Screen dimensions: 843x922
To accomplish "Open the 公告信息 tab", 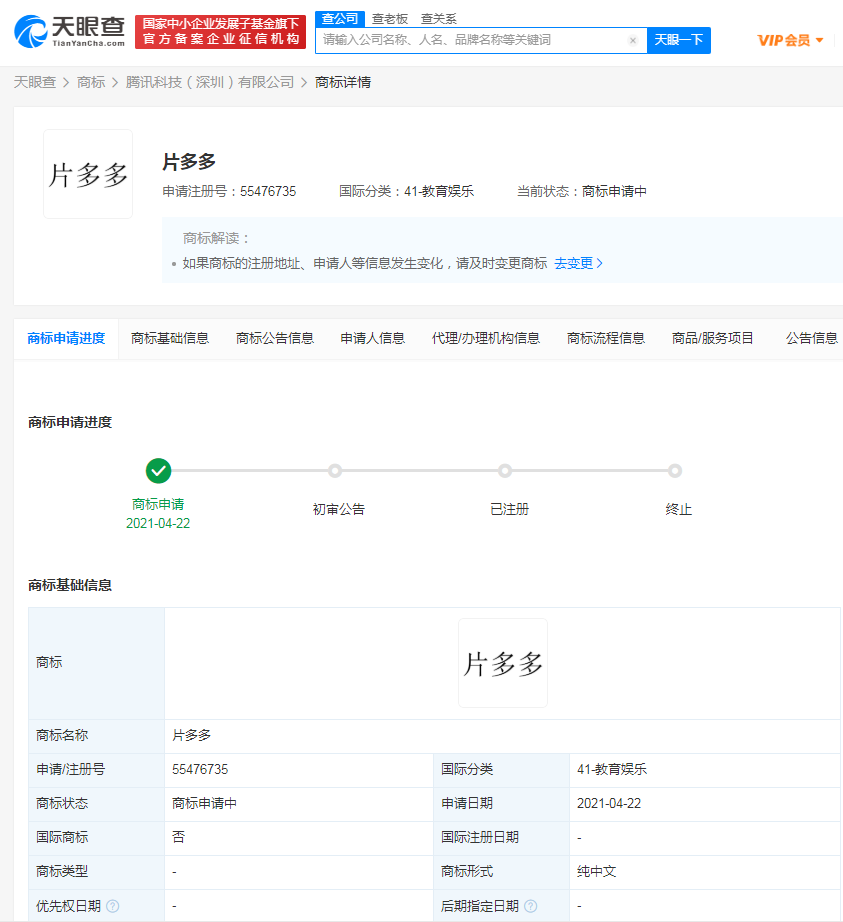I will (810, 338).
